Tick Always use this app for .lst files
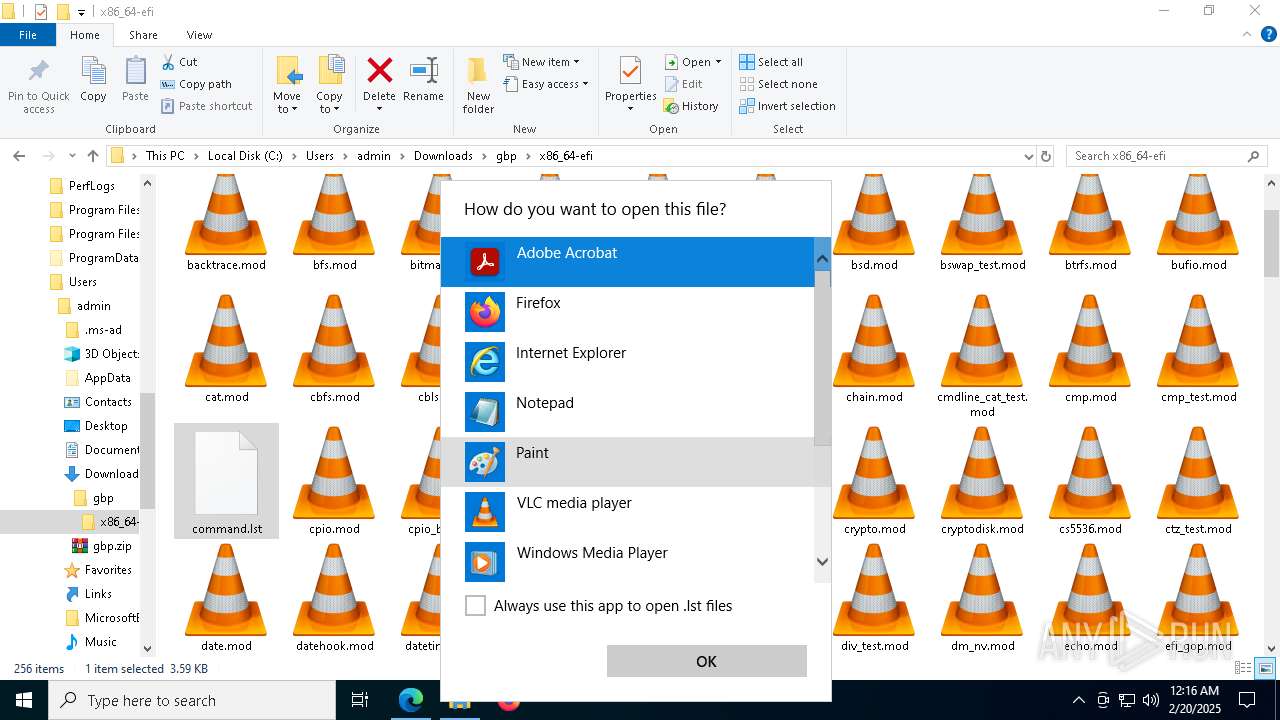The image size is (1280, 720). coord(476,606)
